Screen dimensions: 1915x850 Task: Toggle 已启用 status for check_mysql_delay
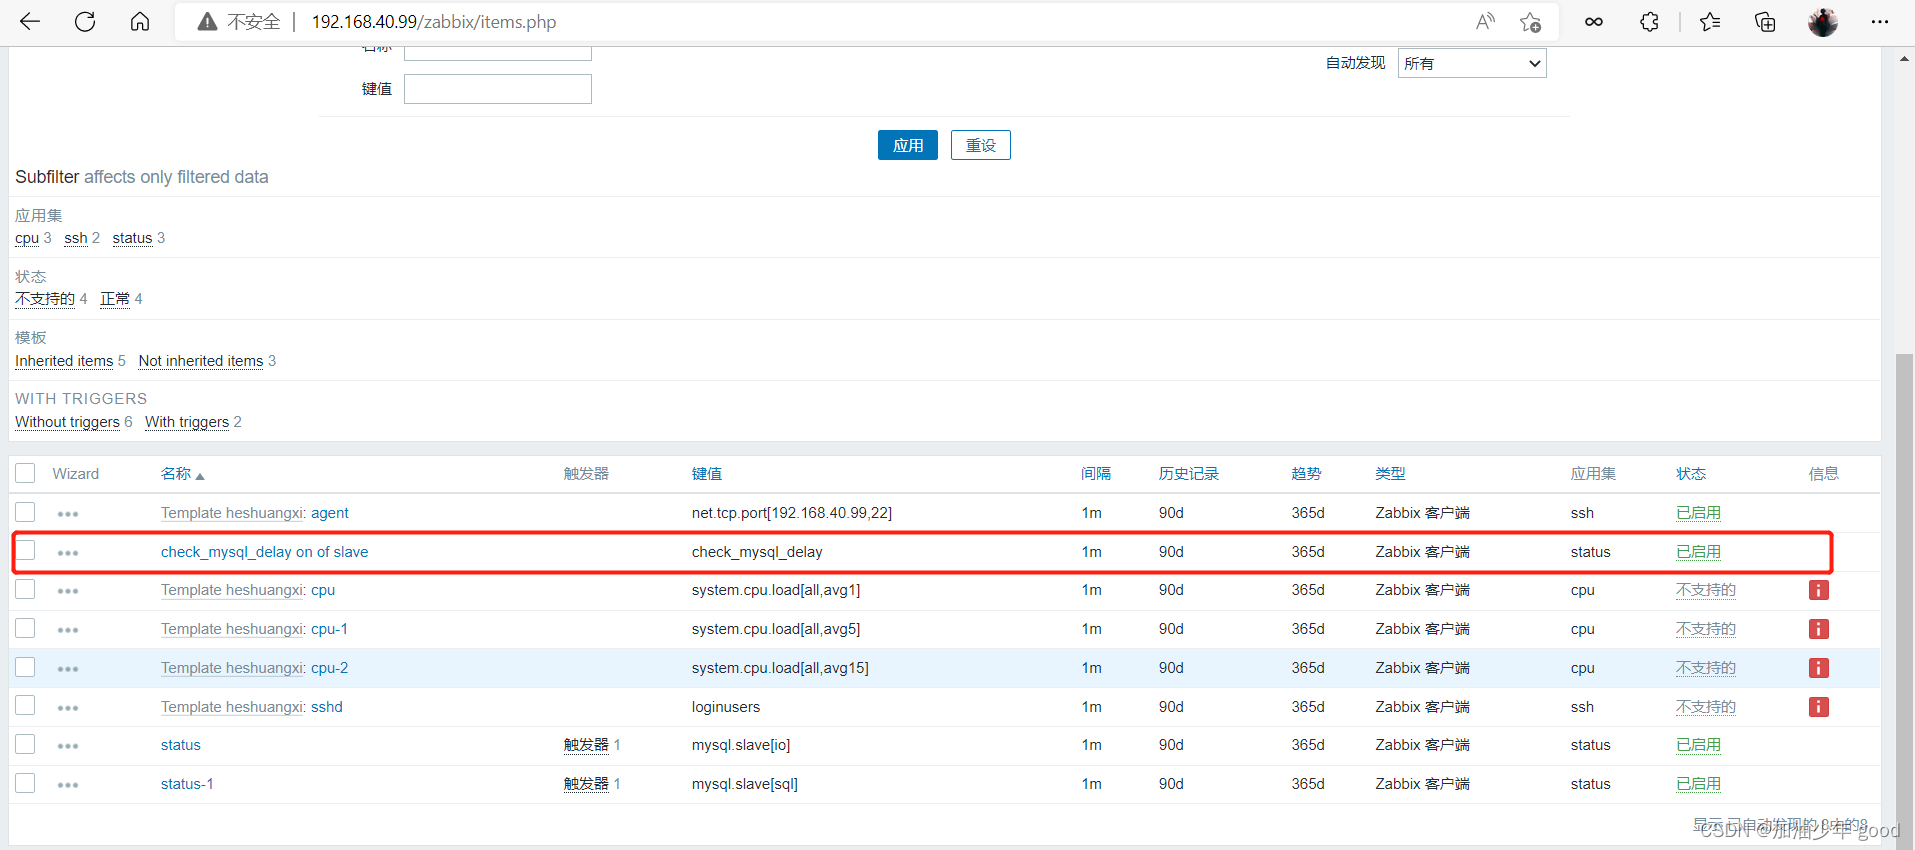(1698, 552)
